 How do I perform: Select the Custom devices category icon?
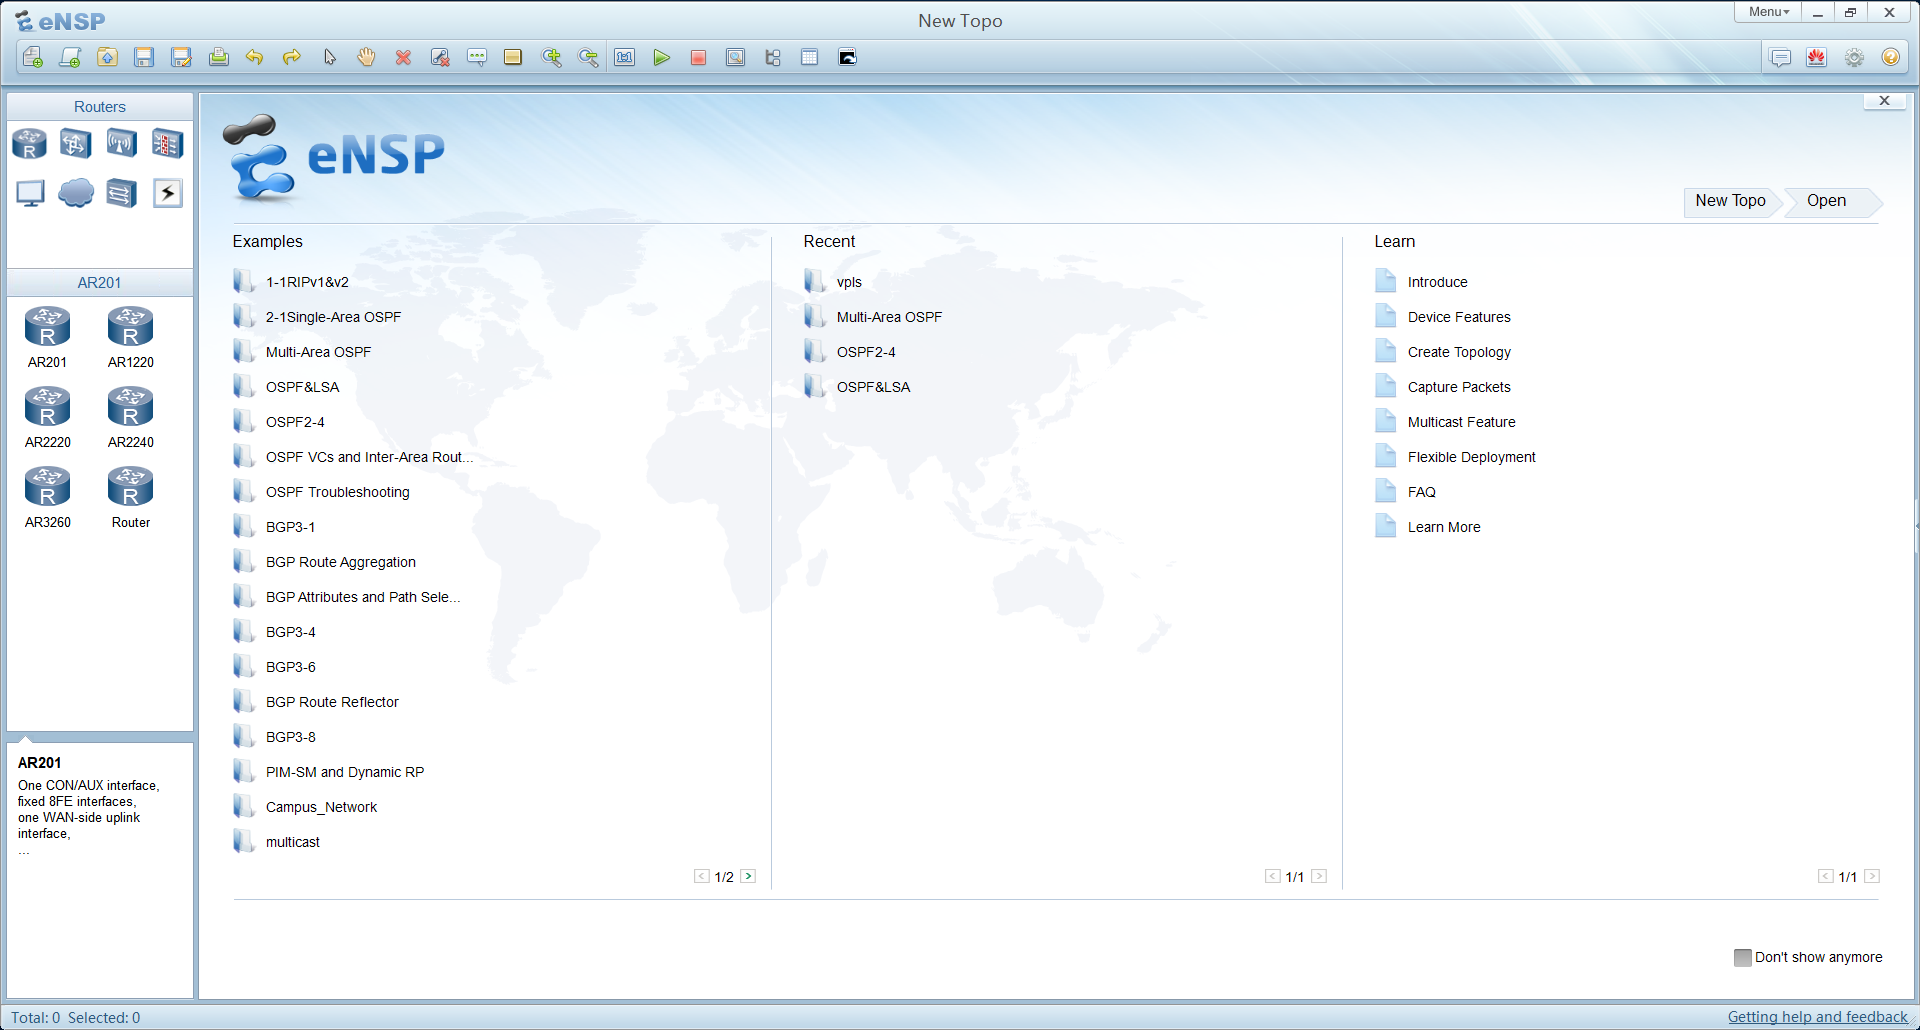tap(121, 193)
